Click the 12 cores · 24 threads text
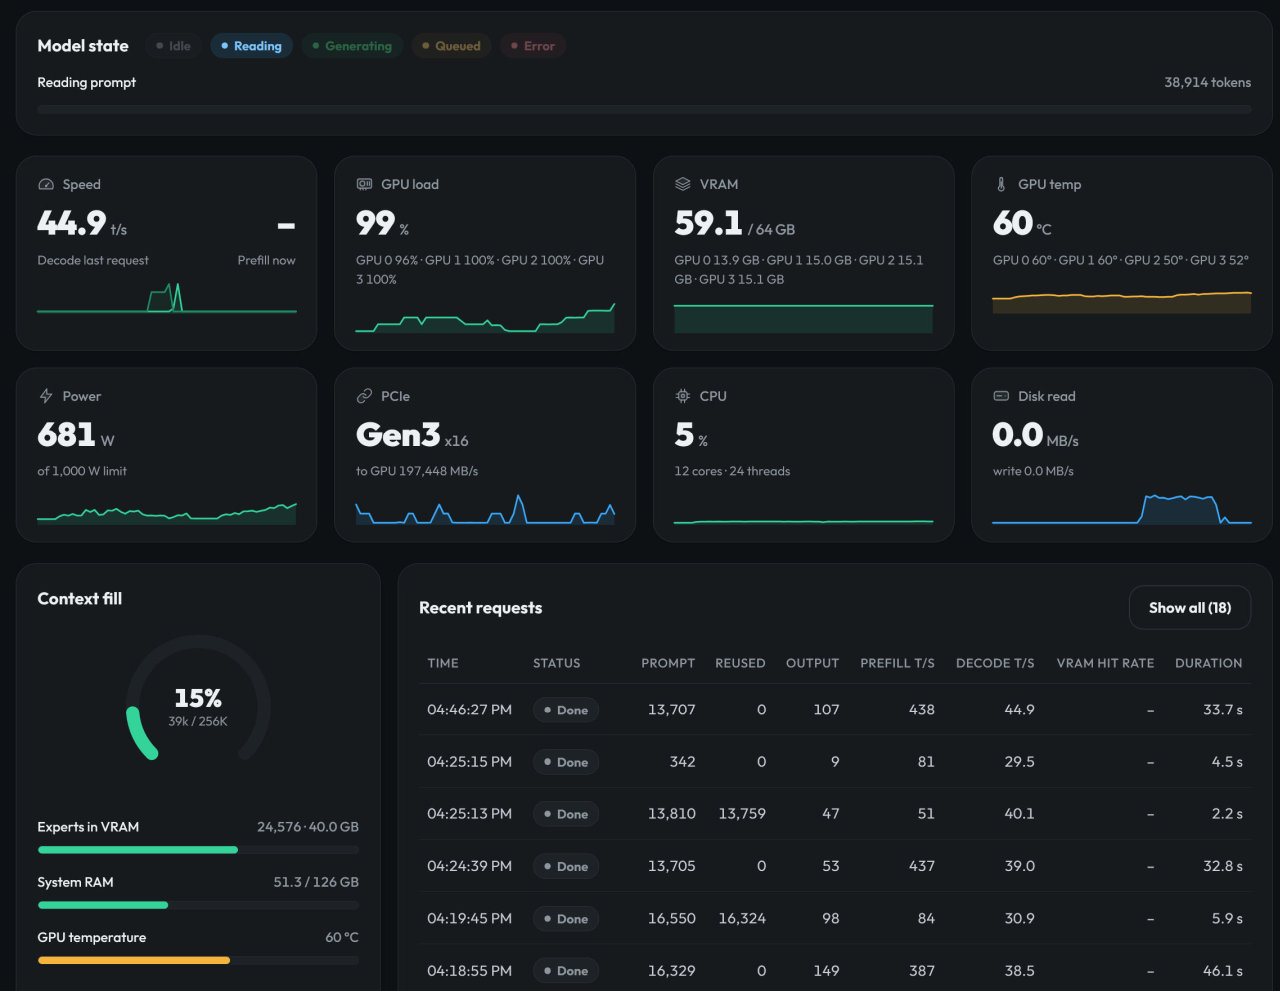The width and height of the screenshot is (1280, 991). [732, 471]
